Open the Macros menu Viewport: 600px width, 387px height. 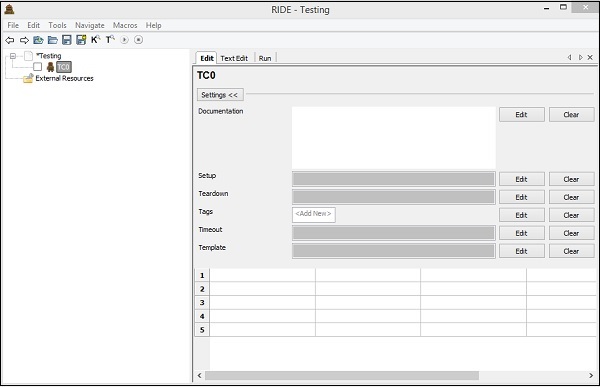(x=125, y=25)
